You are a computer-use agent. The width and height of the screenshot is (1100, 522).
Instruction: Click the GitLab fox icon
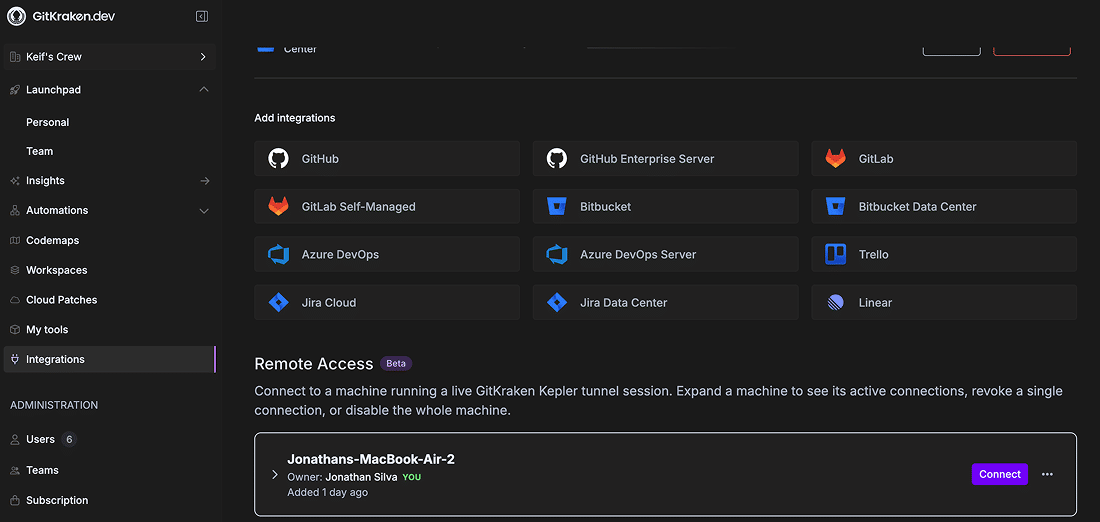coord(836,159)
